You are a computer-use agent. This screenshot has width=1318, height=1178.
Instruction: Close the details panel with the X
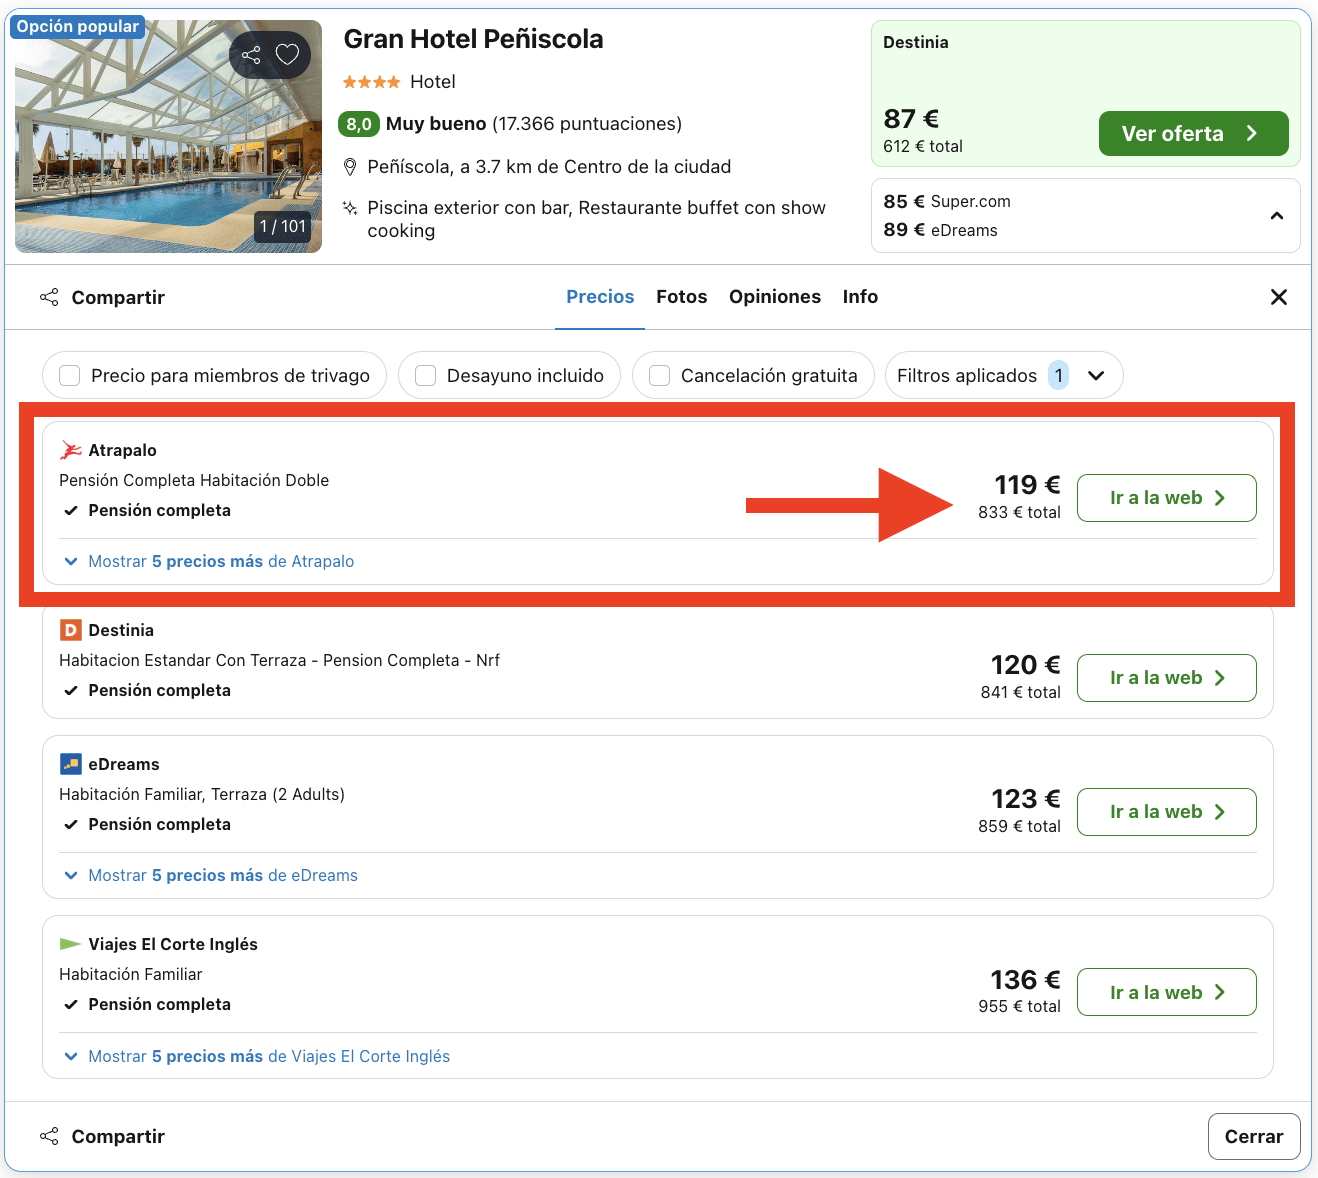(1278, 297)
